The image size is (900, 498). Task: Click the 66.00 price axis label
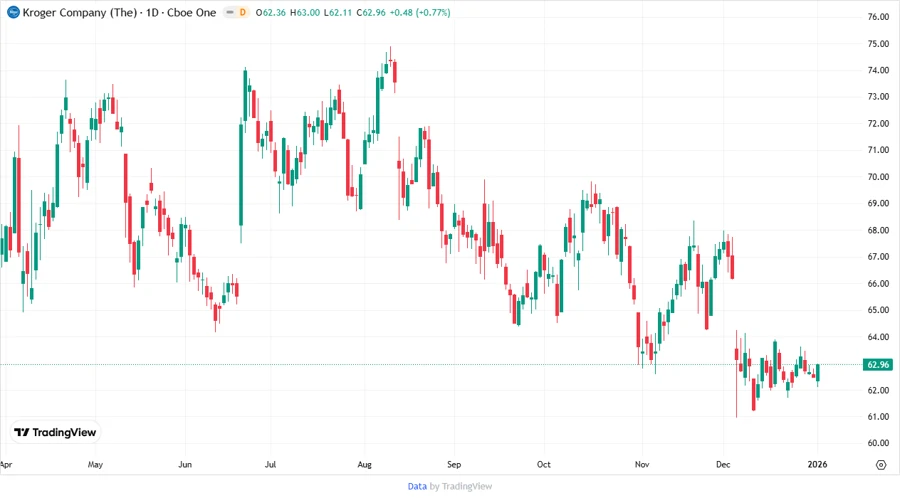(878, 283)
